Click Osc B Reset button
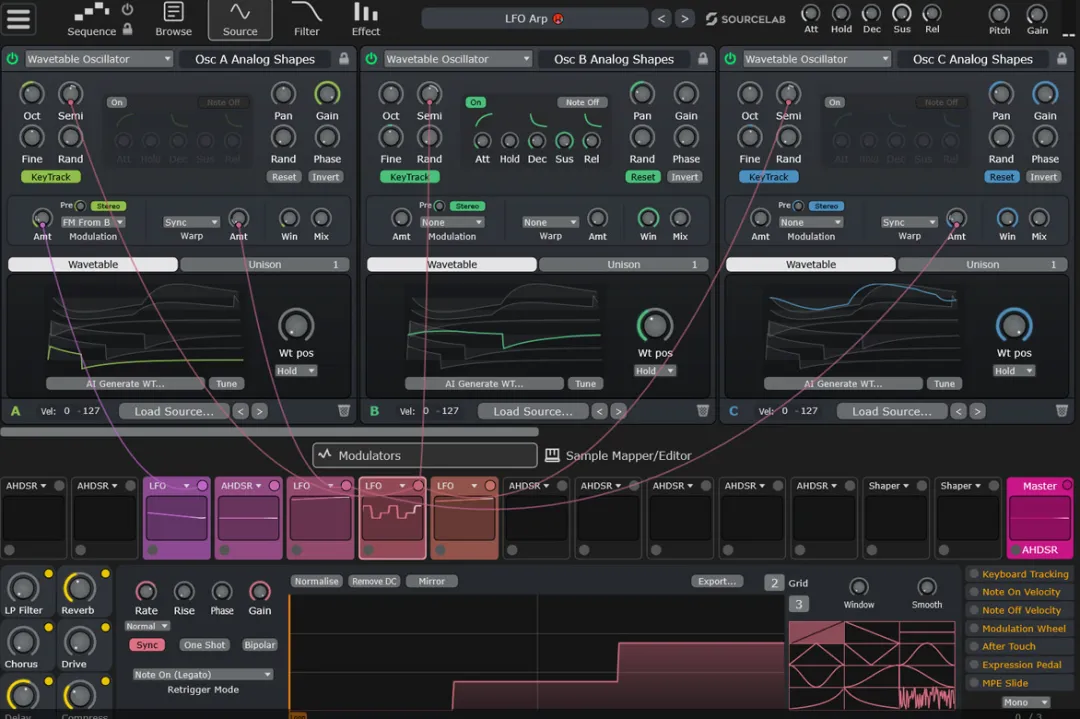Viewport: 1080px width, 719px height. pos(643,177)
